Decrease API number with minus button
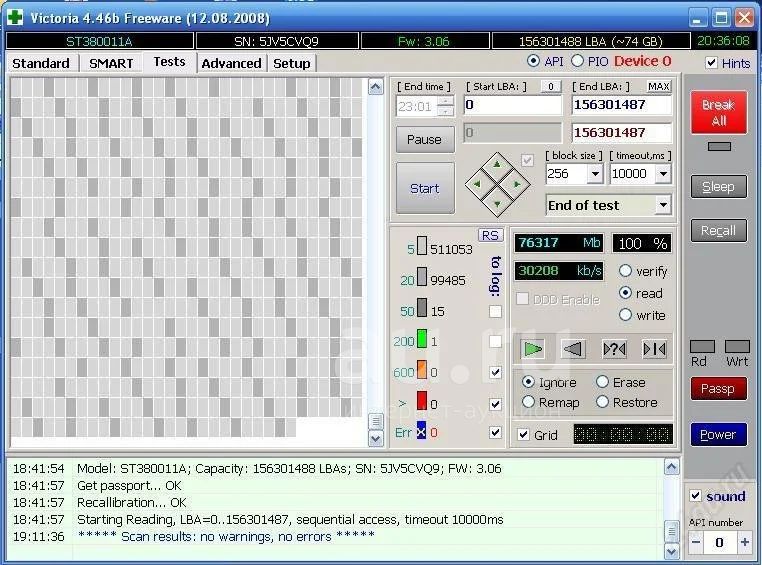This screenshot has width=762, height=565. click(x=696, y=542)
